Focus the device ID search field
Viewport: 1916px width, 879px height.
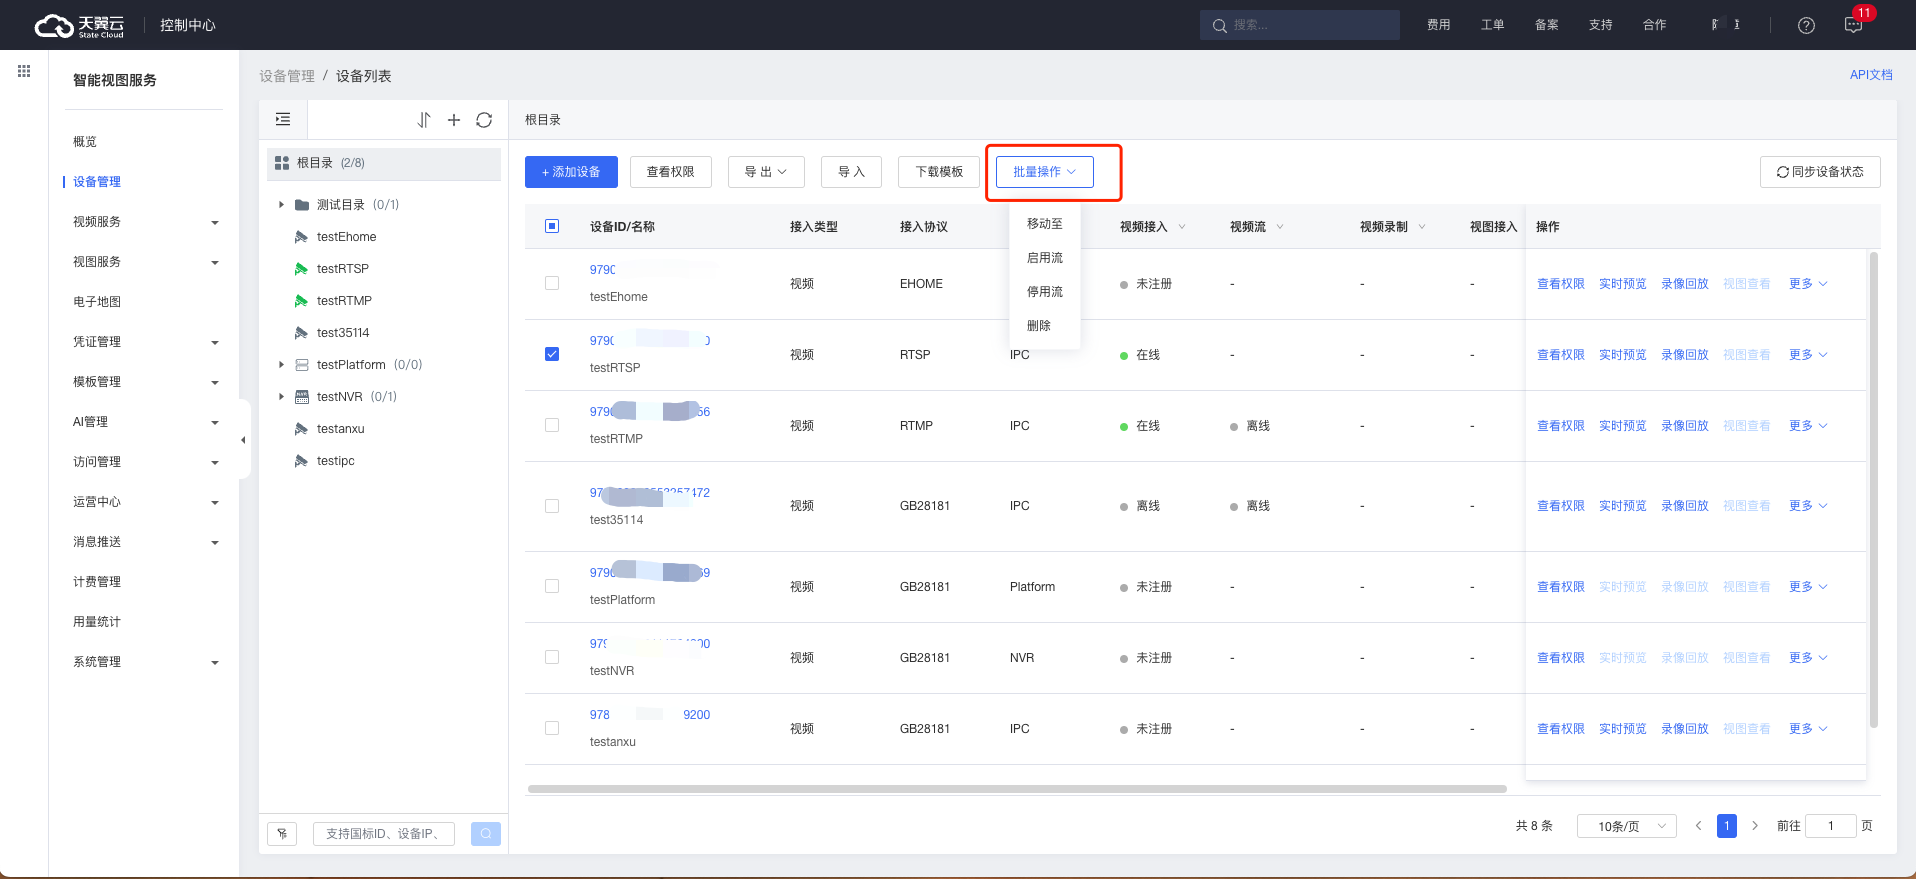point(384,833)
